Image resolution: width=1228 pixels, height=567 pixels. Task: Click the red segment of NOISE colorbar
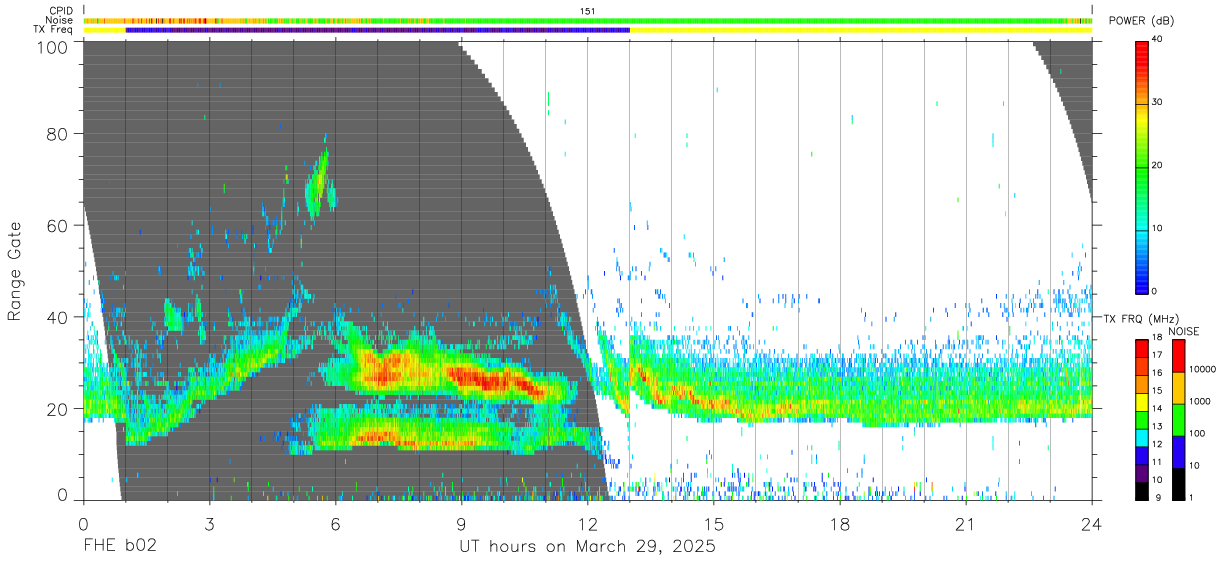pos(1178,355)
